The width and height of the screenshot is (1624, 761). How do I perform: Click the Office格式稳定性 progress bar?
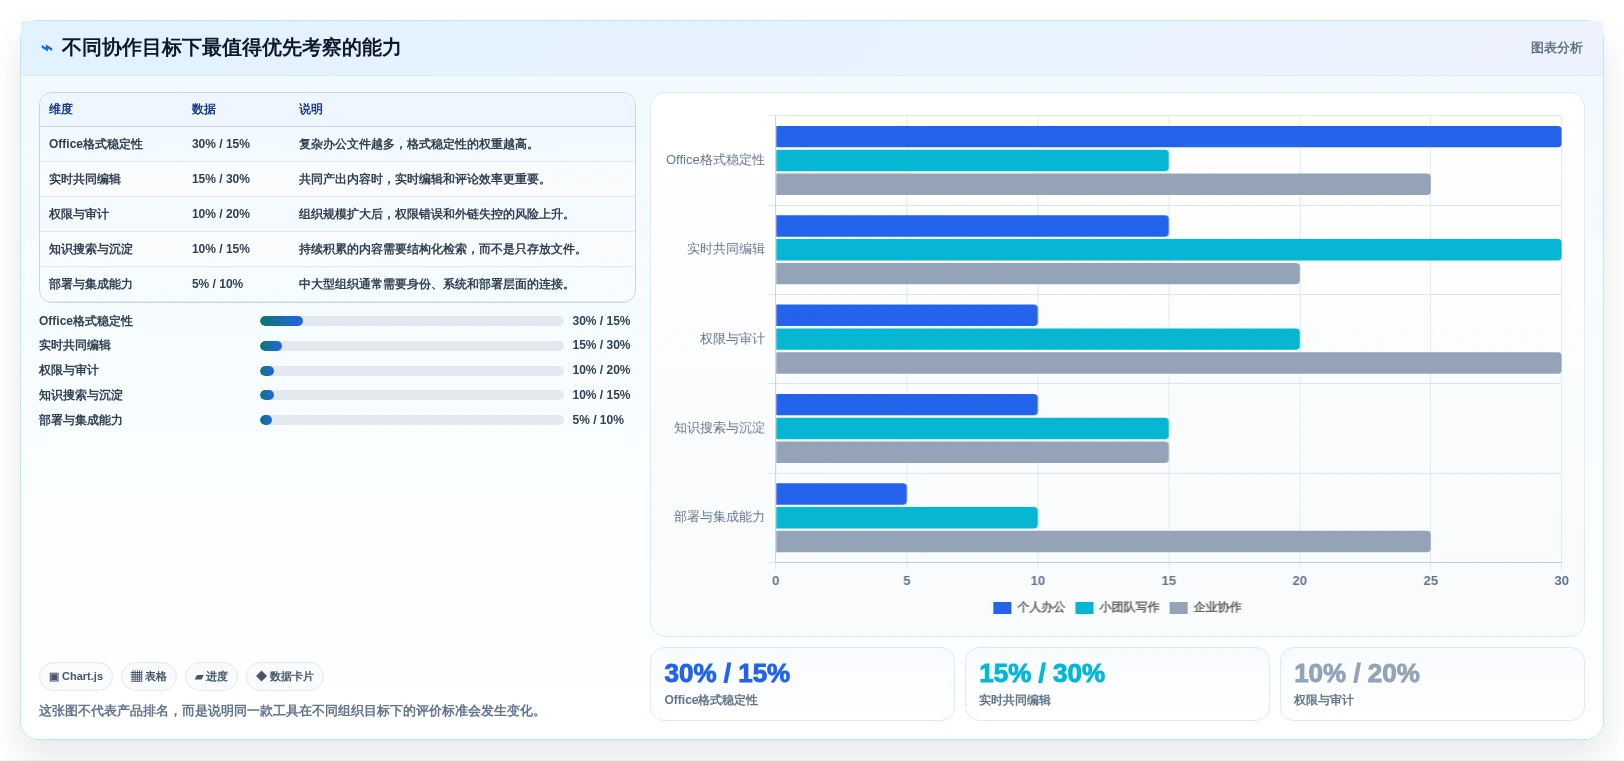[411, 321]
